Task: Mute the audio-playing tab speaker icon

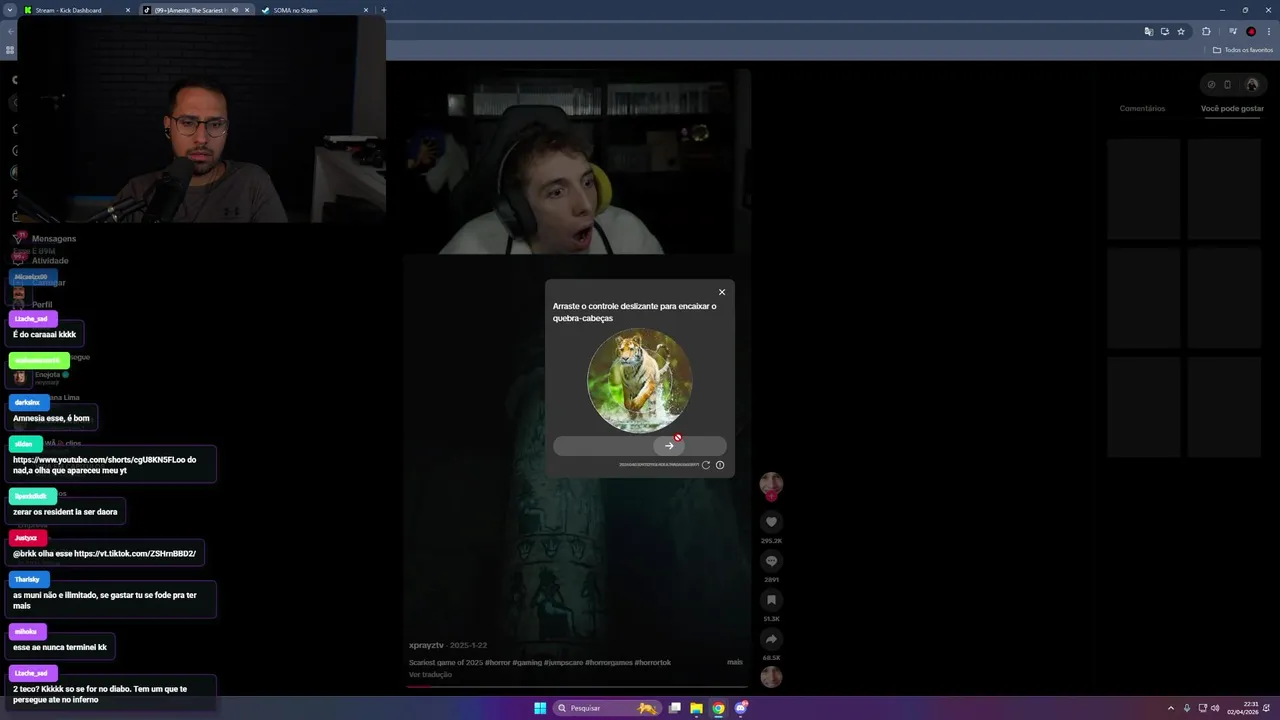Action: (x=235, y=10)
